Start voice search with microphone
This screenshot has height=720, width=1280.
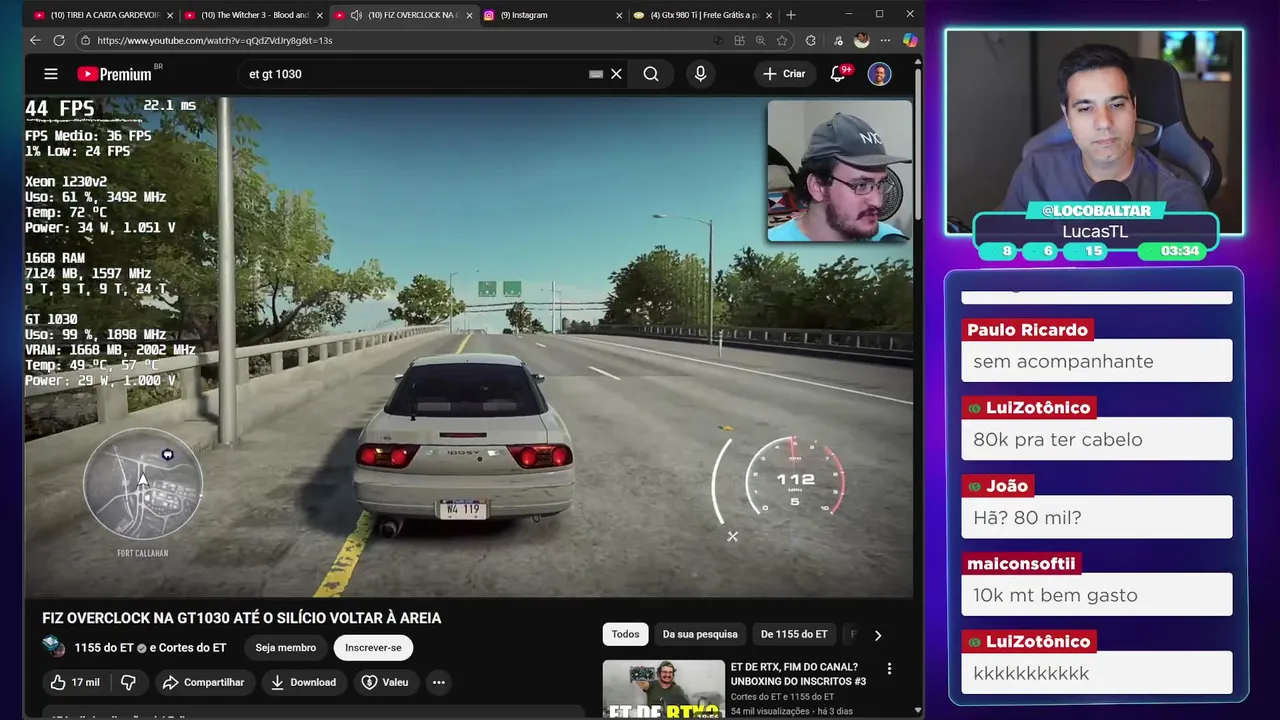click(700, 74)
